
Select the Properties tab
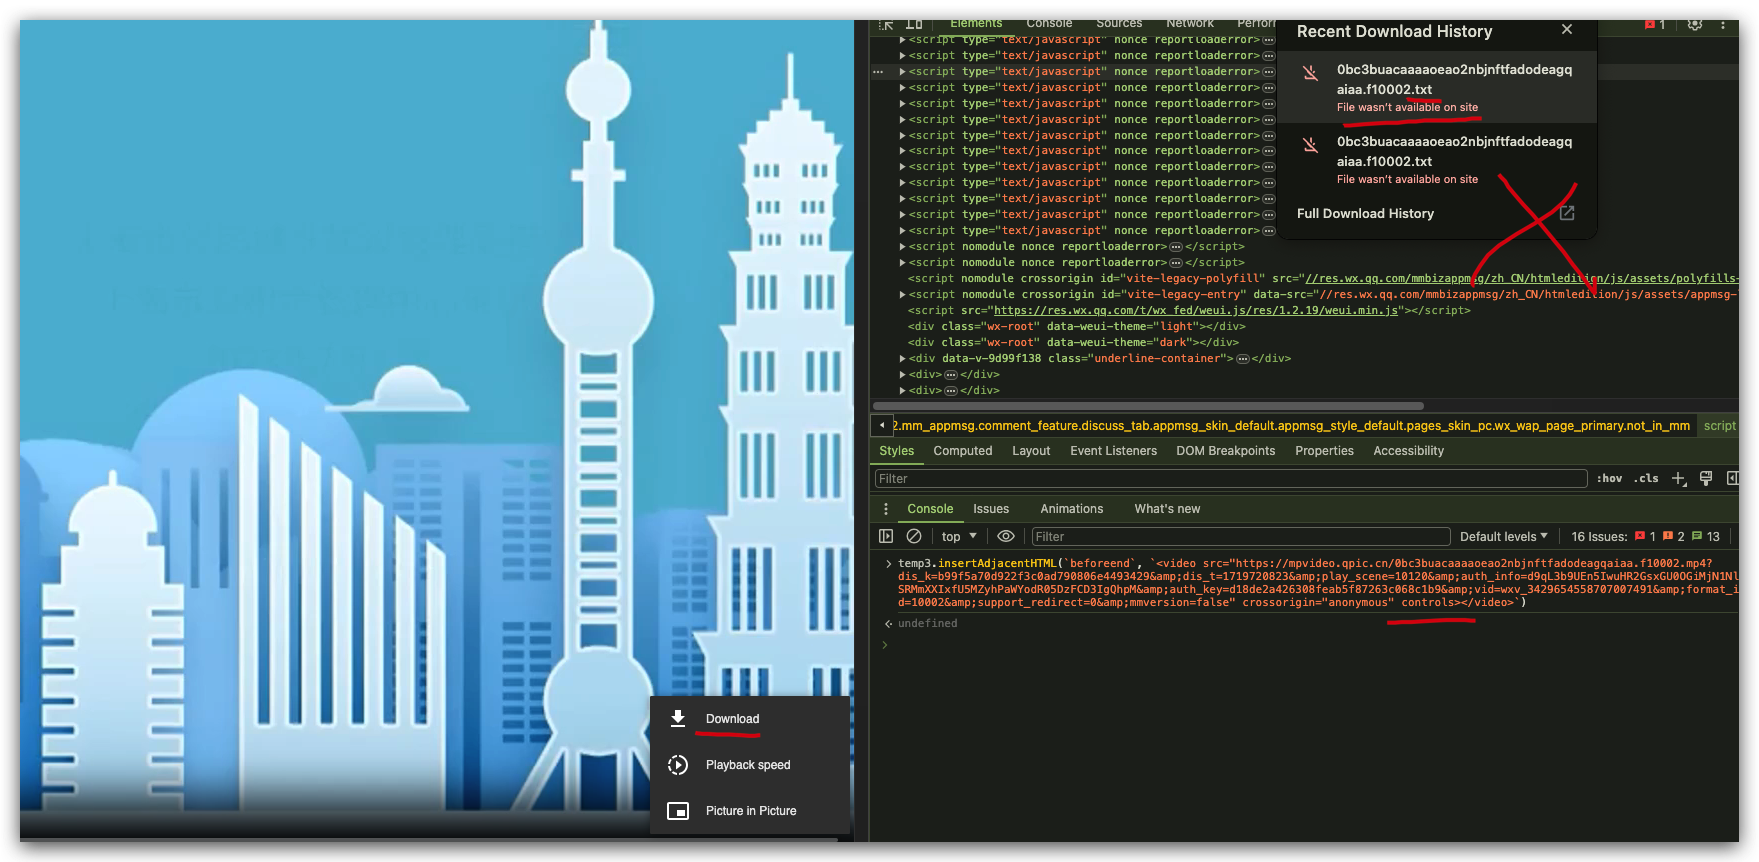pyautogui.click(x=1324, y=451)
